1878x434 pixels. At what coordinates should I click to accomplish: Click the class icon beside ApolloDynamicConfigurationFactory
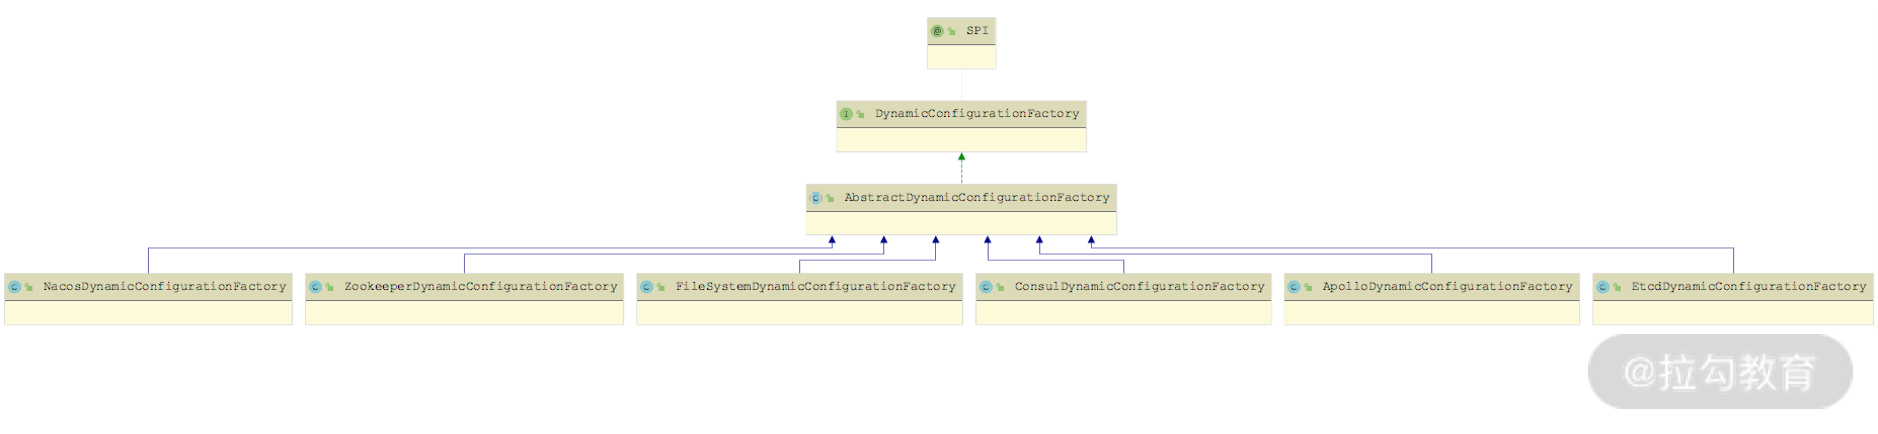point(1293,287)
